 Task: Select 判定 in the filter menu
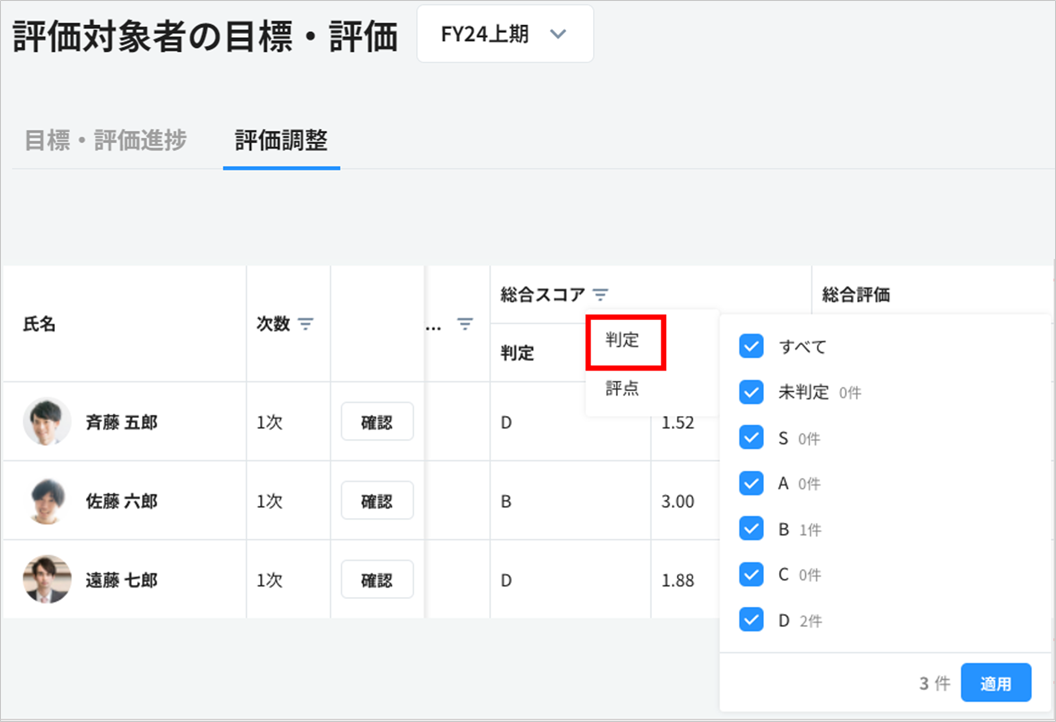tap(625, 341)
